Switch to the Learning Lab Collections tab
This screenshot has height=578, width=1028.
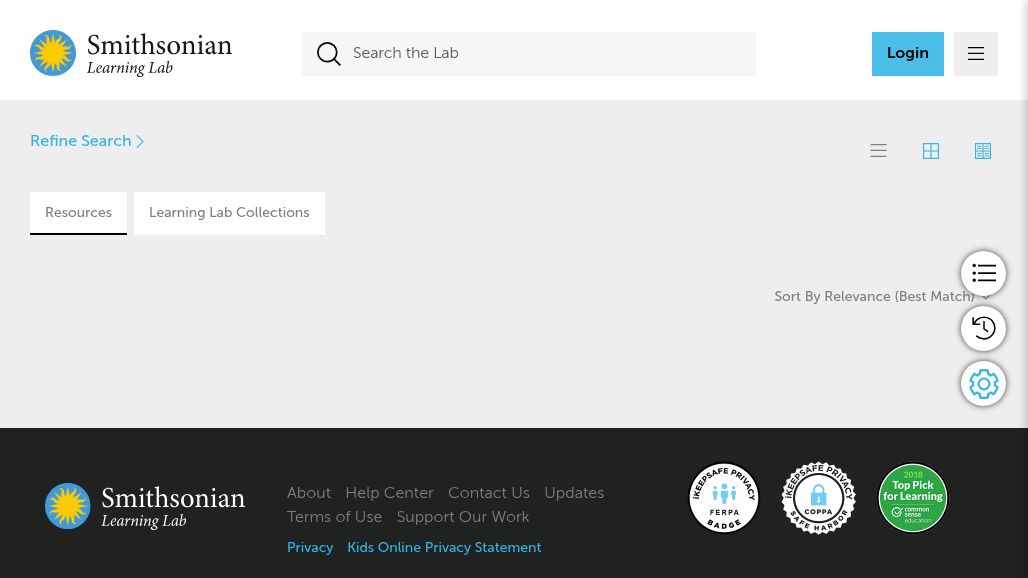pyautogui.click(x=229, y=213)
